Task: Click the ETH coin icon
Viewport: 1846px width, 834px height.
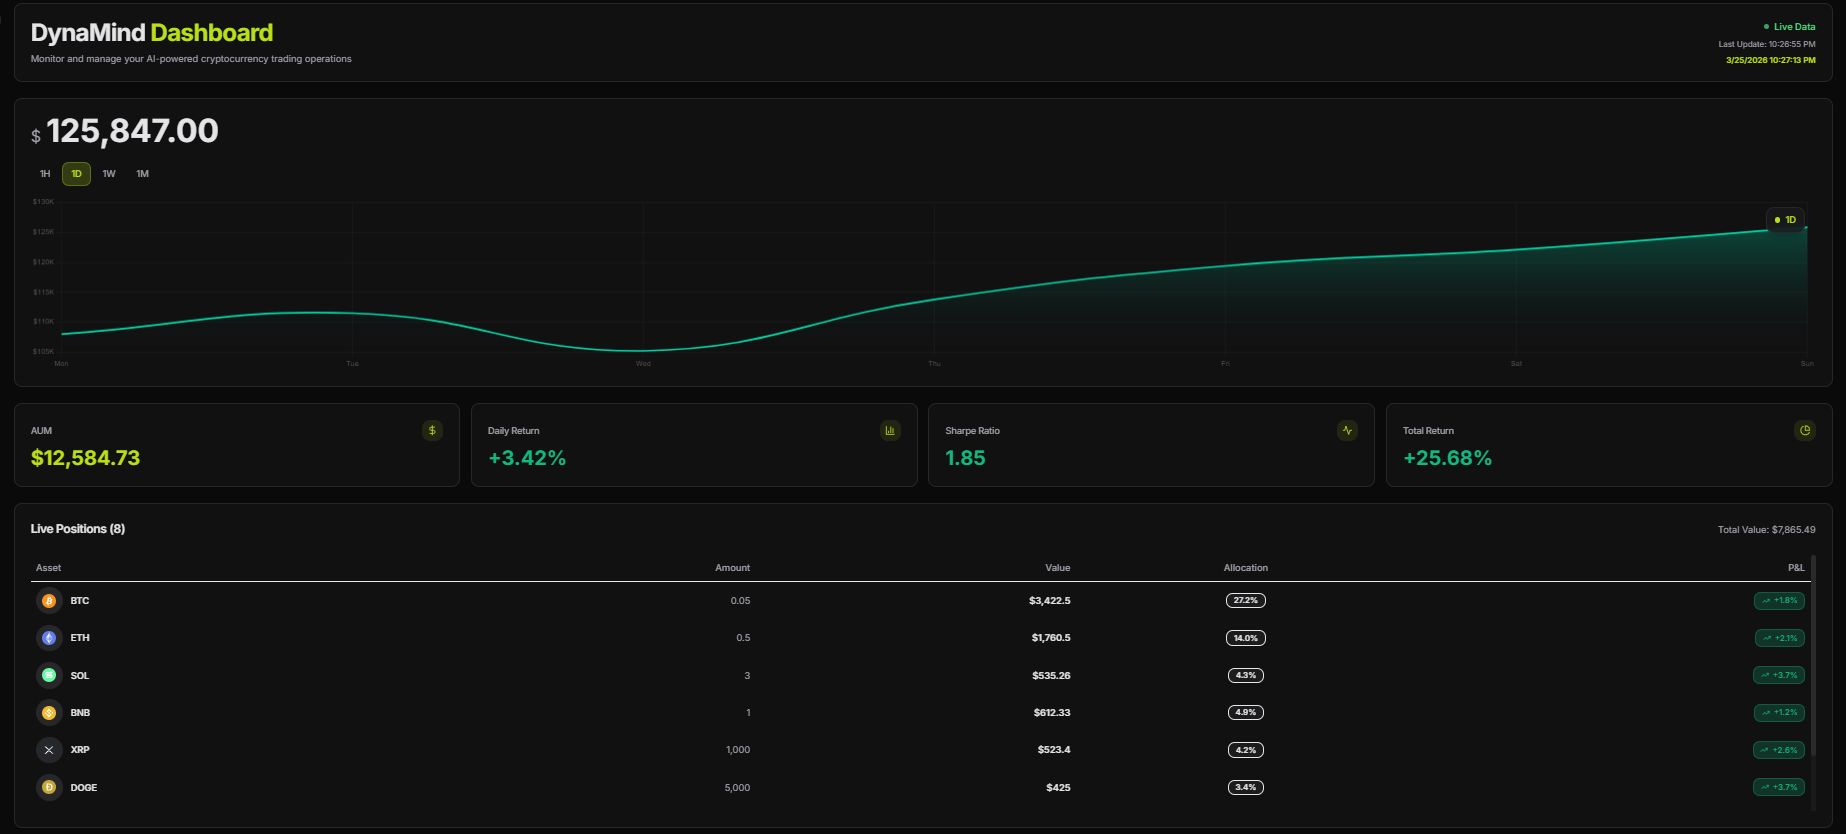Action: (x=49, y=638)
